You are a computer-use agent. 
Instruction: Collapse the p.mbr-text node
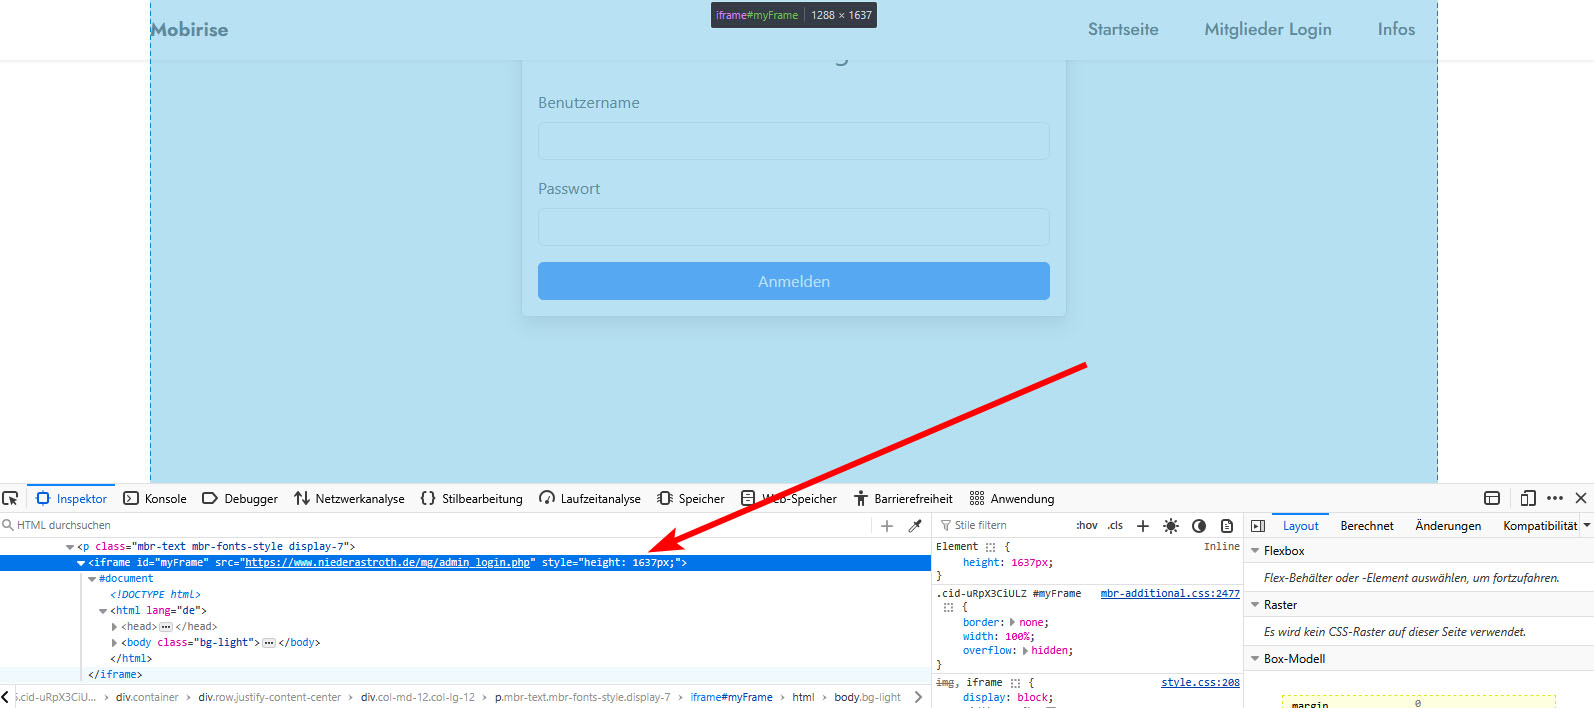[x=70, y=547]
